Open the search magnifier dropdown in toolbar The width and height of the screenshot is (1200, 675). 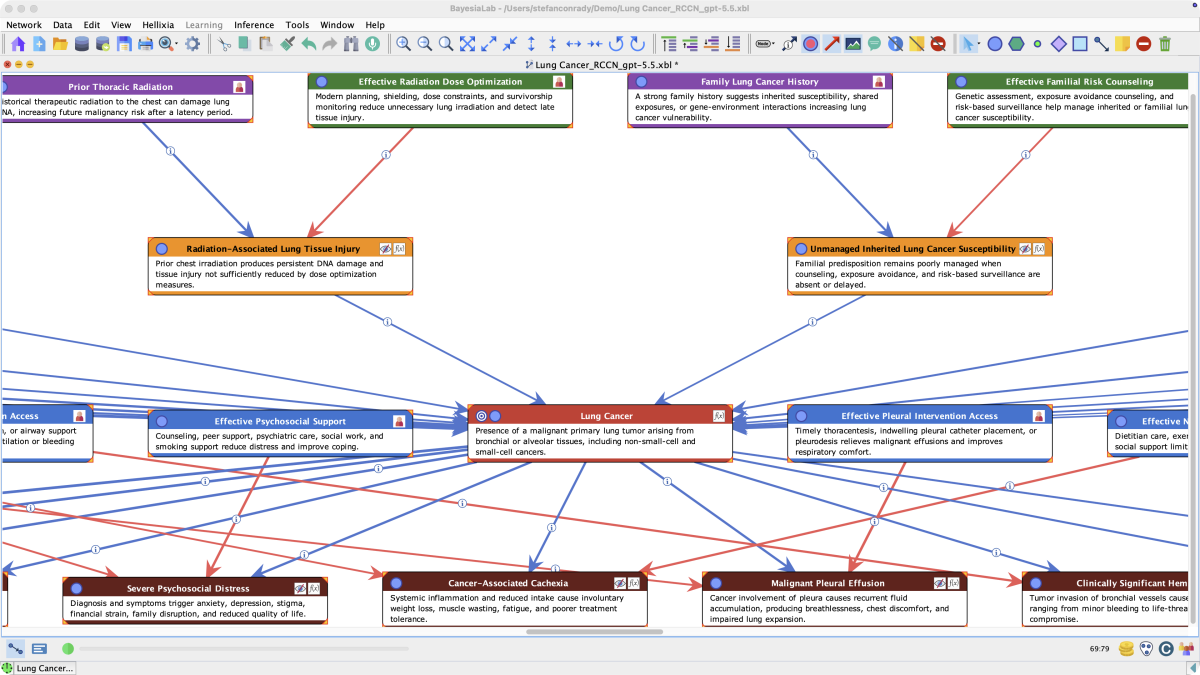point(167,44)
